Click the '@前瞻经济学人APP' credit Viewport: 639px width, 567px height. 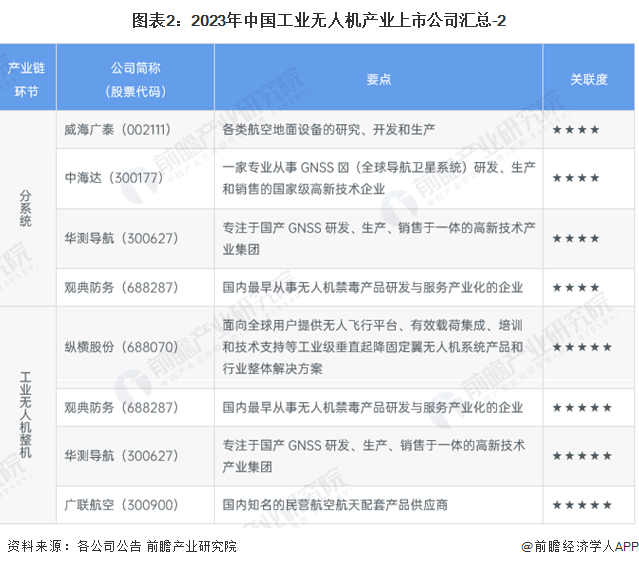click(580, 546)
